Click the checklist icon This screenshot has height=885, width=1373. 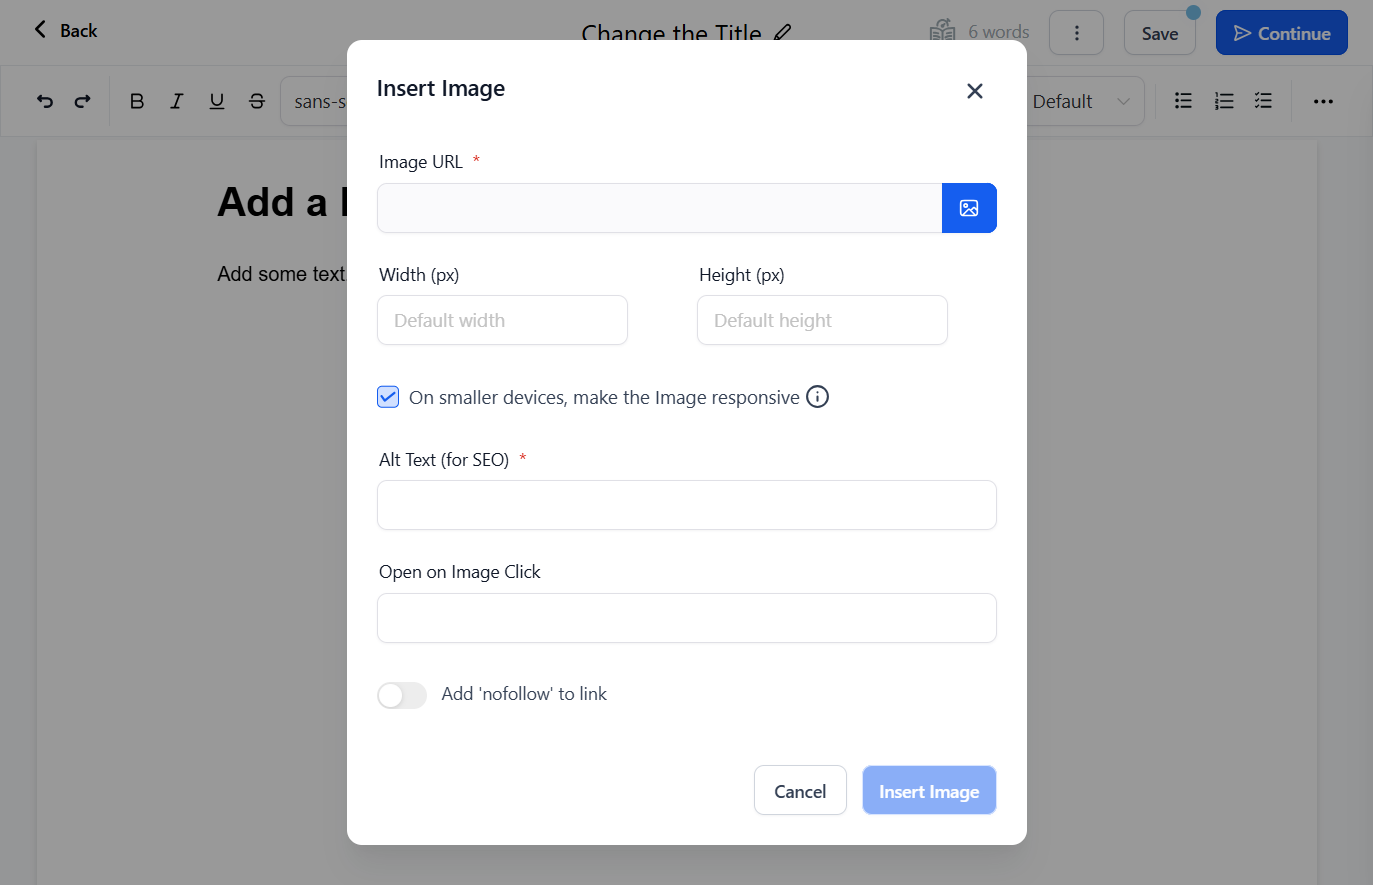click(x=1264, y=101)
